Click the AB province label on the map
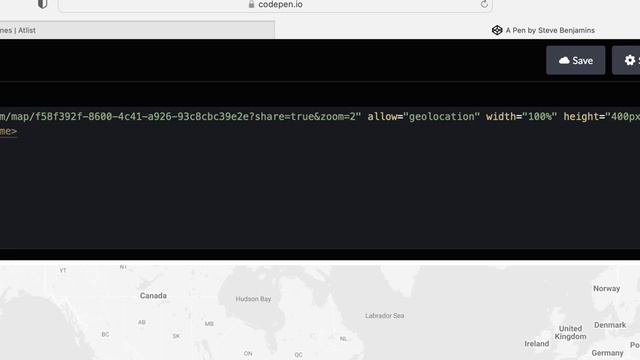Image resolution: width=640 pixels, height=360 pixels. [x=142, y=322]
